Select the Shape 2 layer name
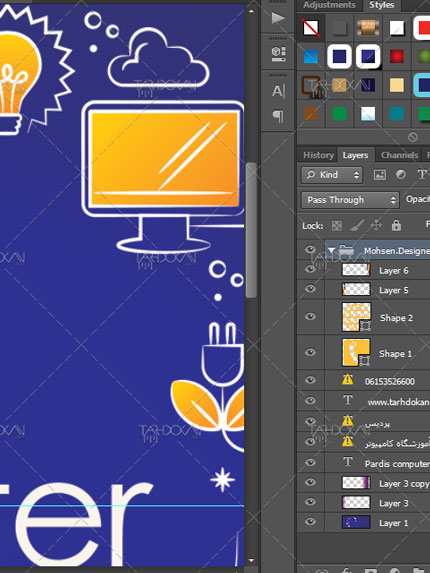The image size is (430, 573). [396, 318]
